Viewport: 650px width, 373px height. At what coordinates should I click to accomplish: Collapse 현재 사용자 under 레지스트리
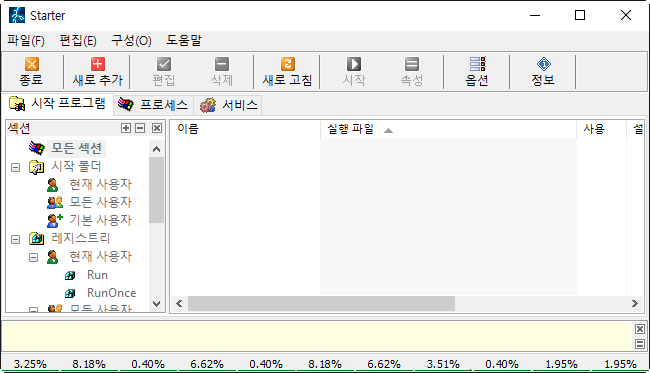click(x=34, y=258)
